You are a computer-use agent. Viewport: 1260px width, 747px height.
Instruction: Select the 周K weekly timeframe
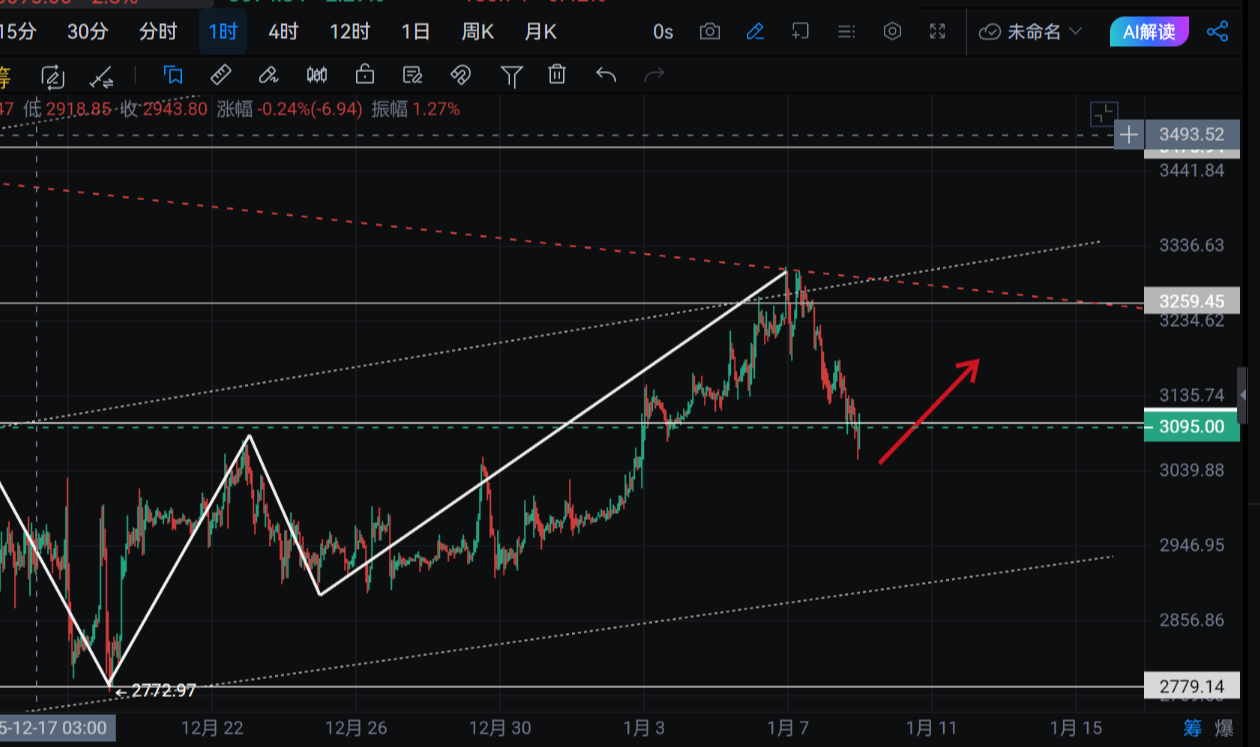click(477, 32)
